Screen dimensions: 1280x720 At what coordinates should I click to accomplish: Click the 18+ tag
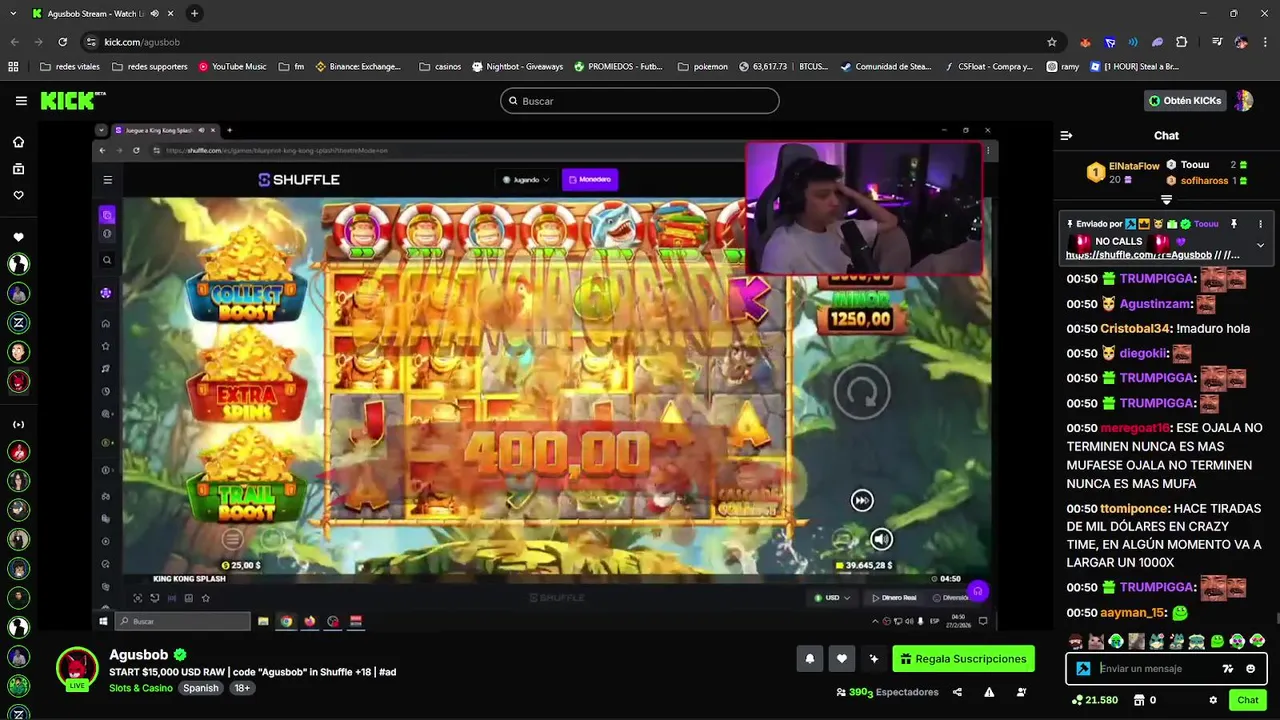pyautogui.click(x=242, y=688)
